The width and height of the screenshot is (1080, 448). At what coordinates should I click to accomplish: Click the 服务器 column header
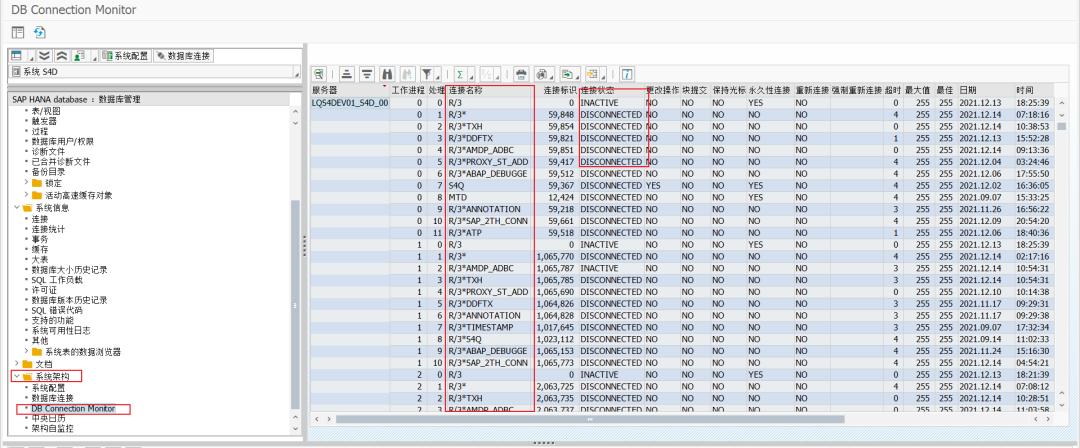(x=350, y=91)
